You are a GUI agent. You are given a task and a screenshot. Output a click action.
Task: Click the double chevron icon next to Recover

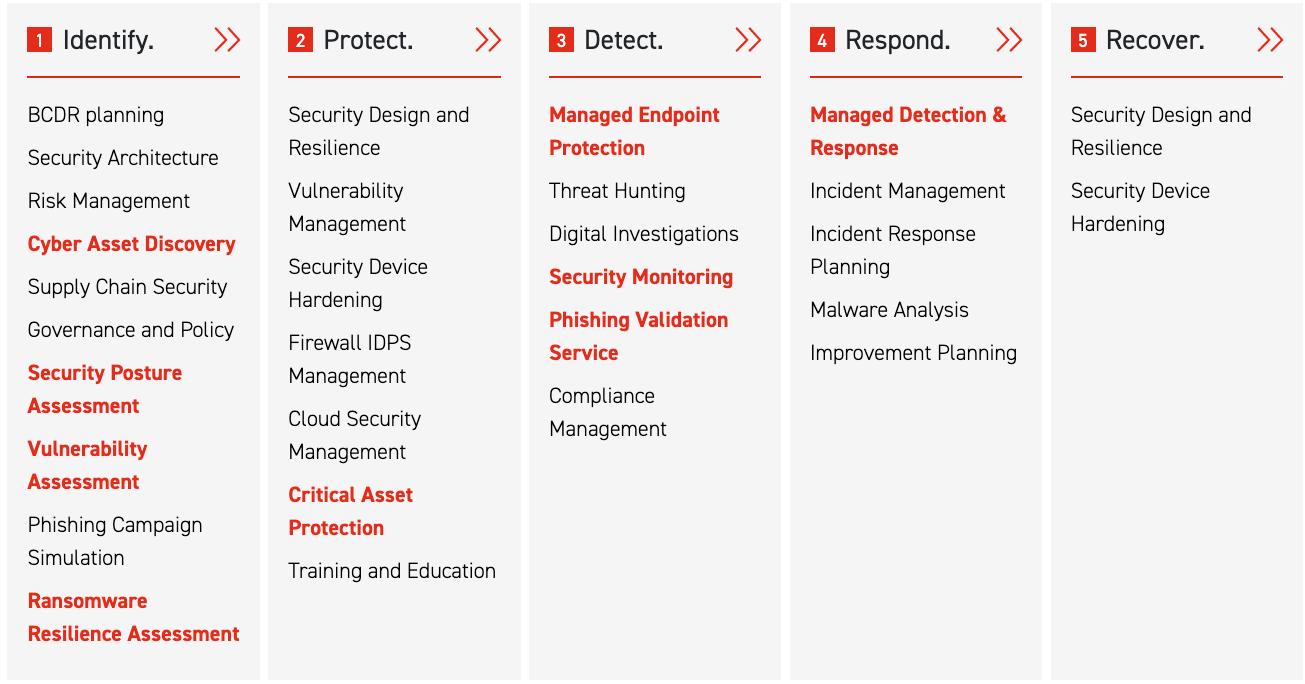(1270, 40)
